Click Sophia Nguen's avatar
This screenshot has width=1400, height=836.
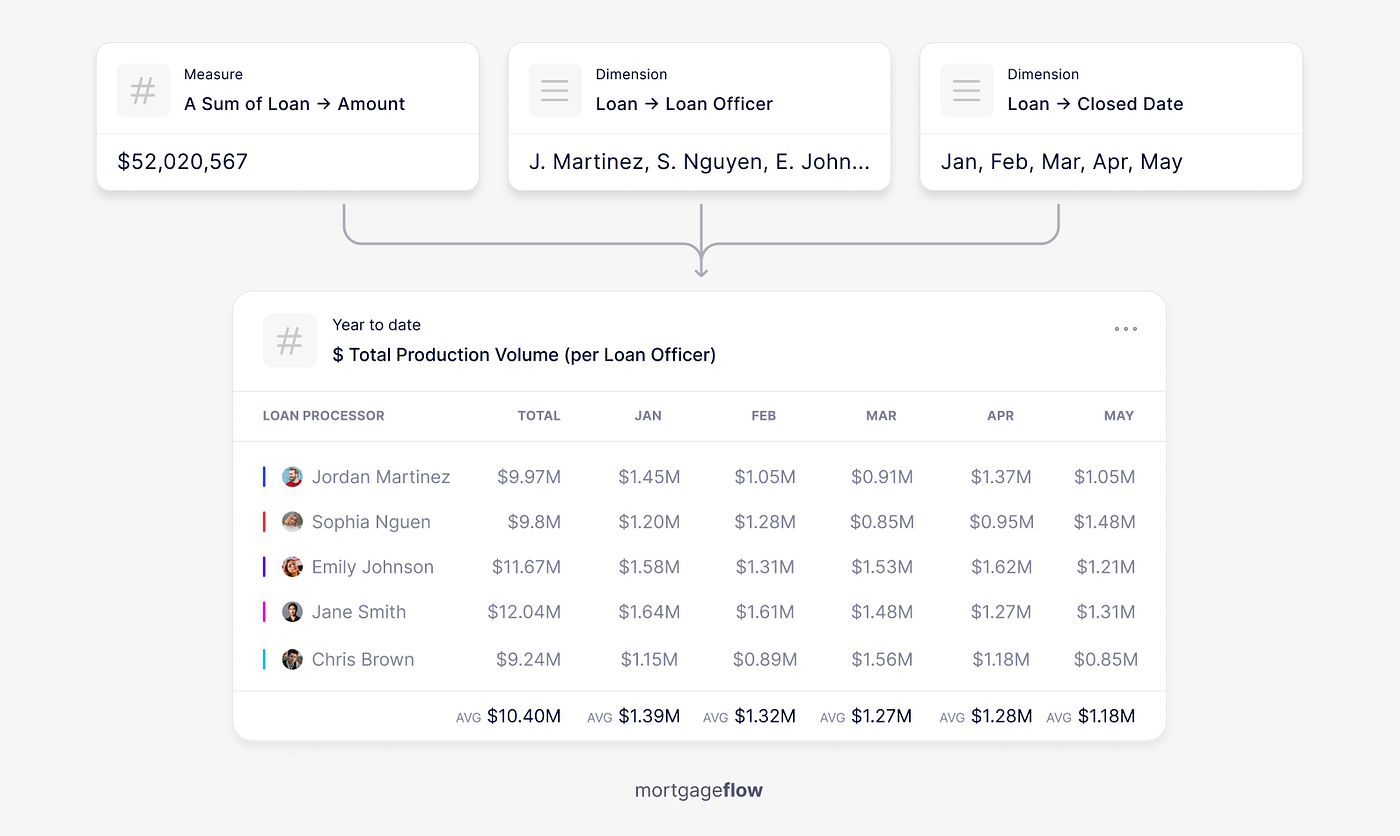click(x=292, y=522)
